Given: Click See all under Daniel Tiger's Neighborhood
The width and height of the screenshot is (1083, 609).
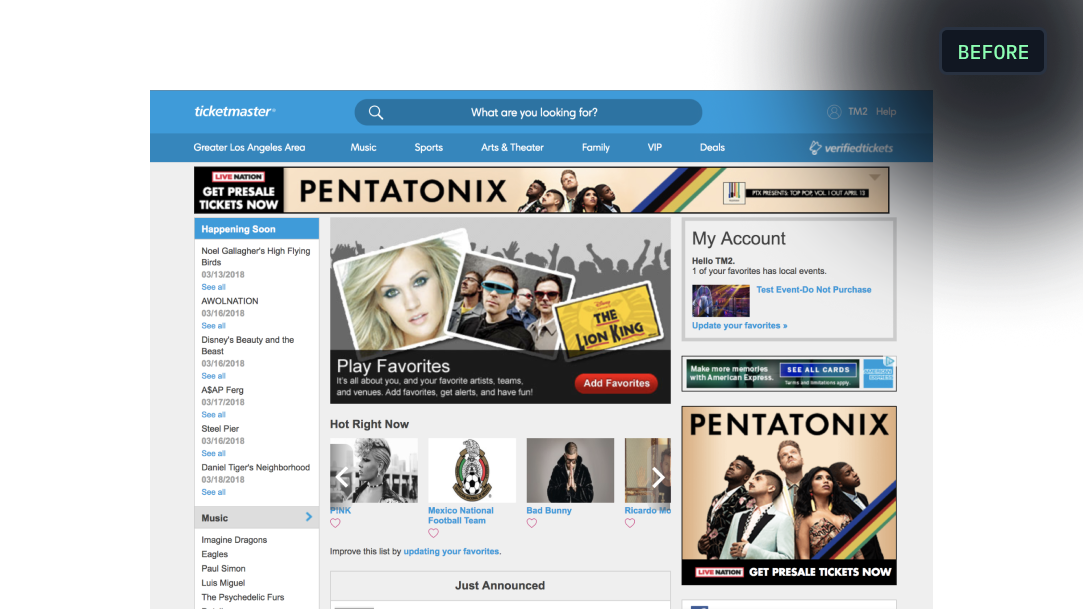Looking at the screenshot, I should tap(213, 492).
